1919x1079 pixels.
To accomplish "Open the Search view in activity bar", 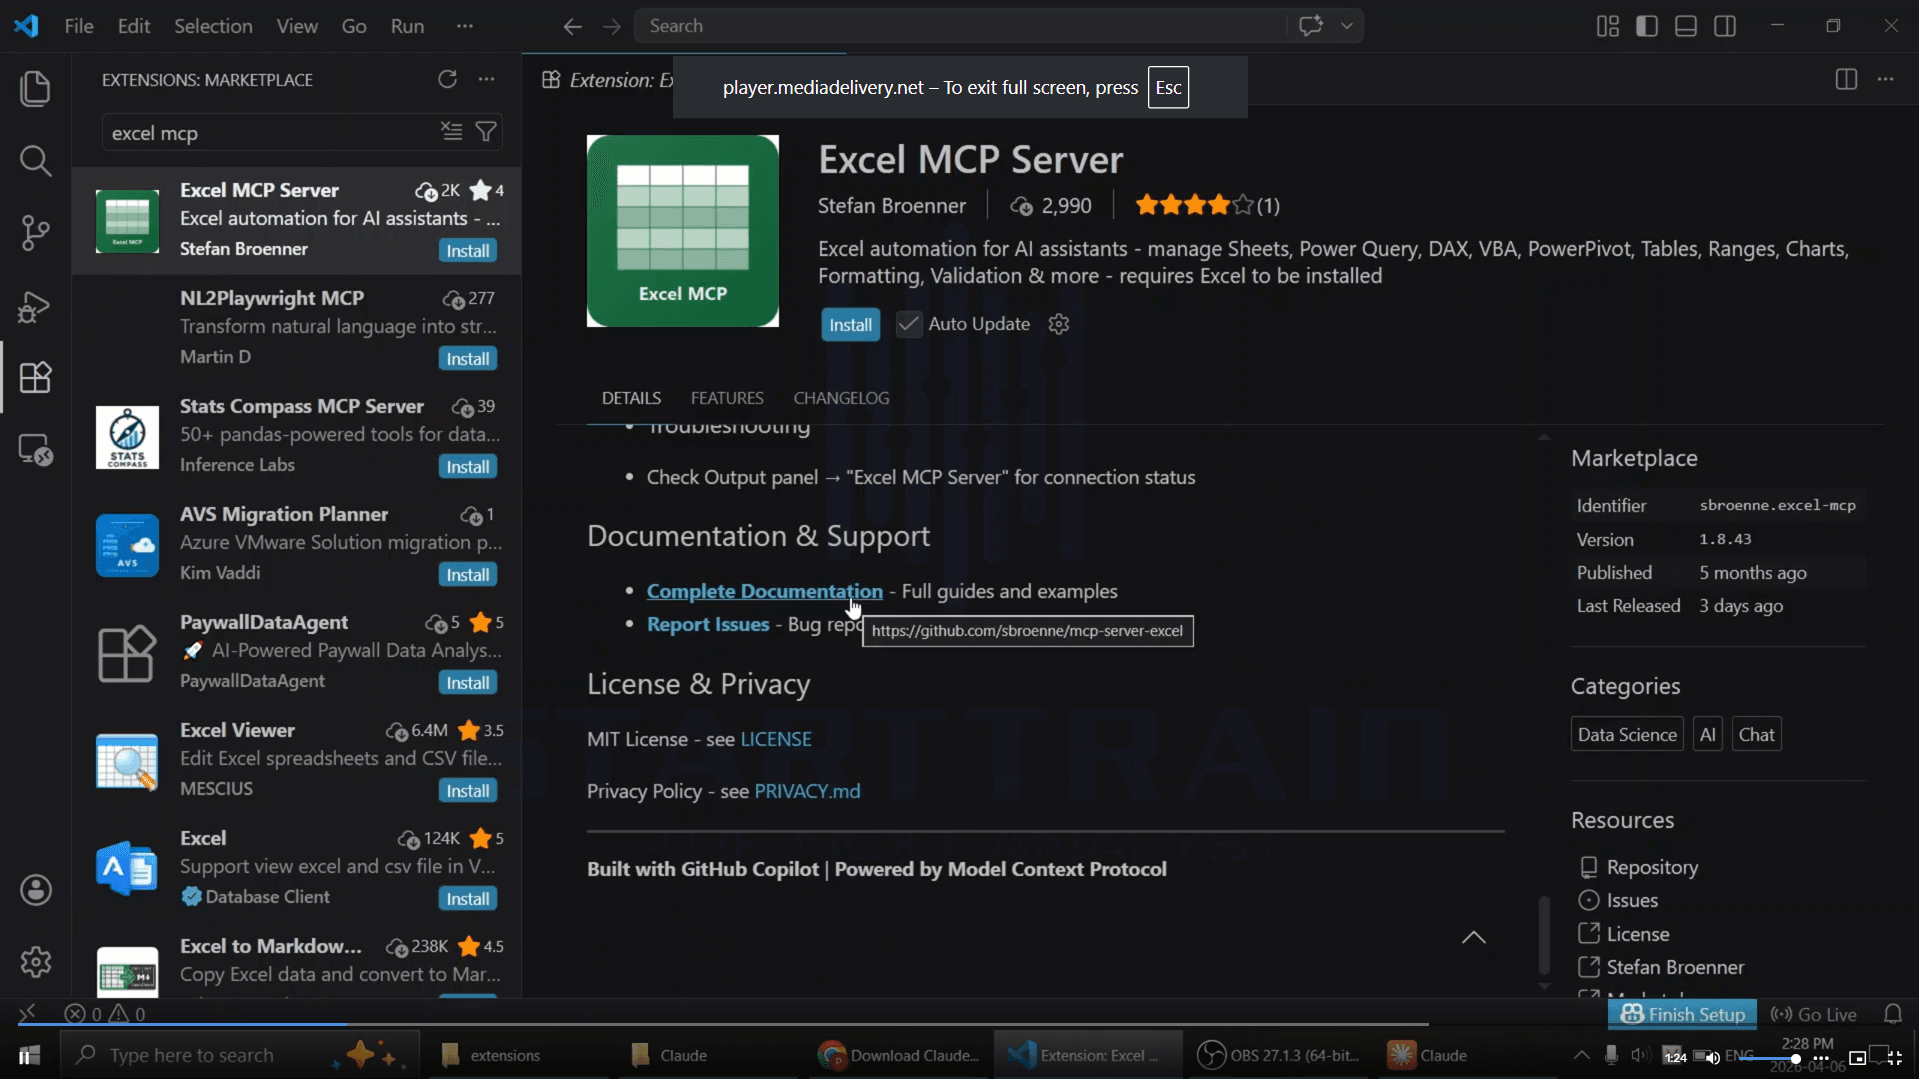I will [35, 161].
